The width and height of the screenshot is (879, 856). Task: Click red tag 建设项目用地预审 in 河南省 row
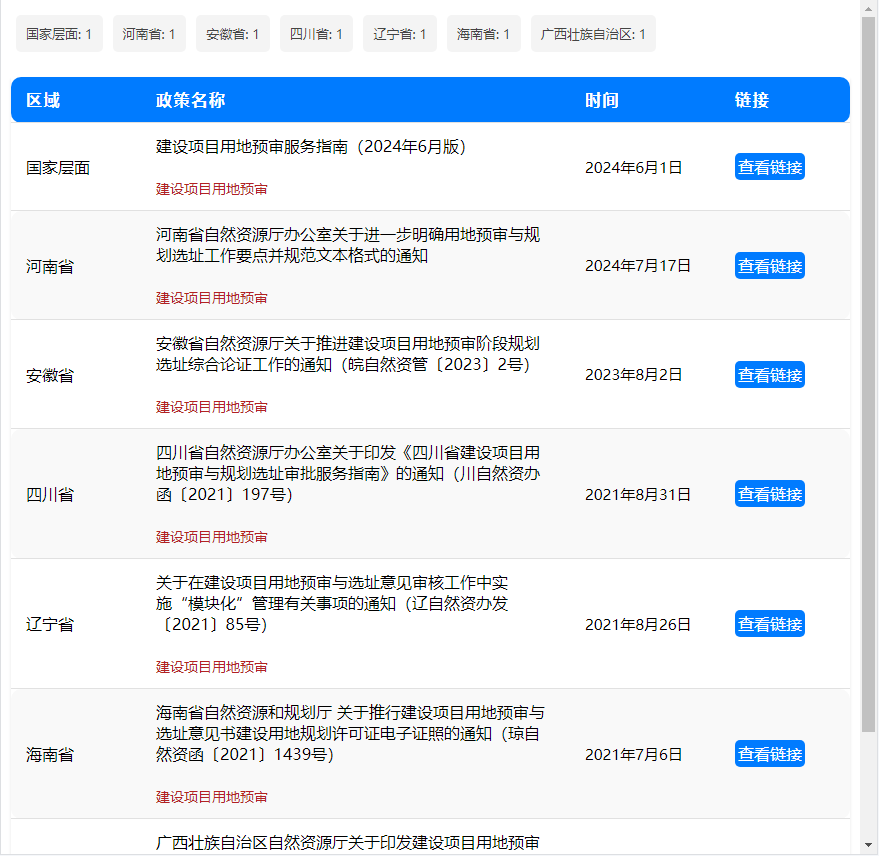211,298
